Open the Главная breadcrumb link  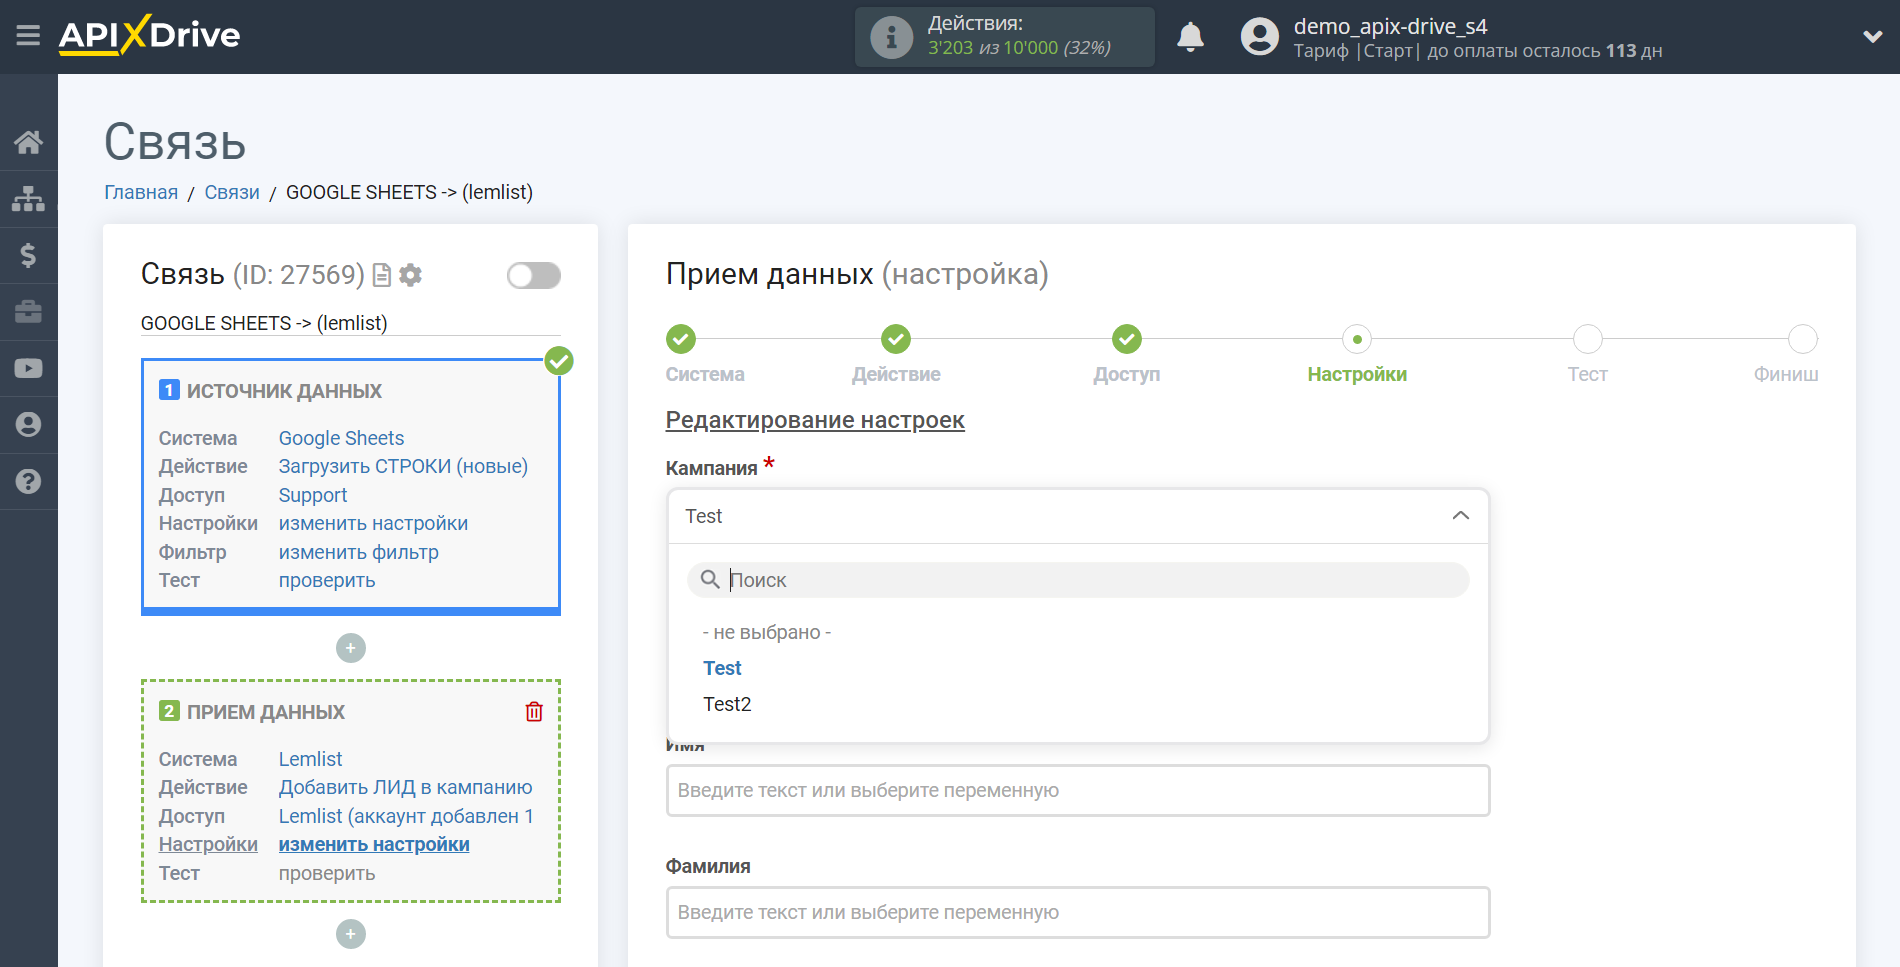click(x=141, y=192)
